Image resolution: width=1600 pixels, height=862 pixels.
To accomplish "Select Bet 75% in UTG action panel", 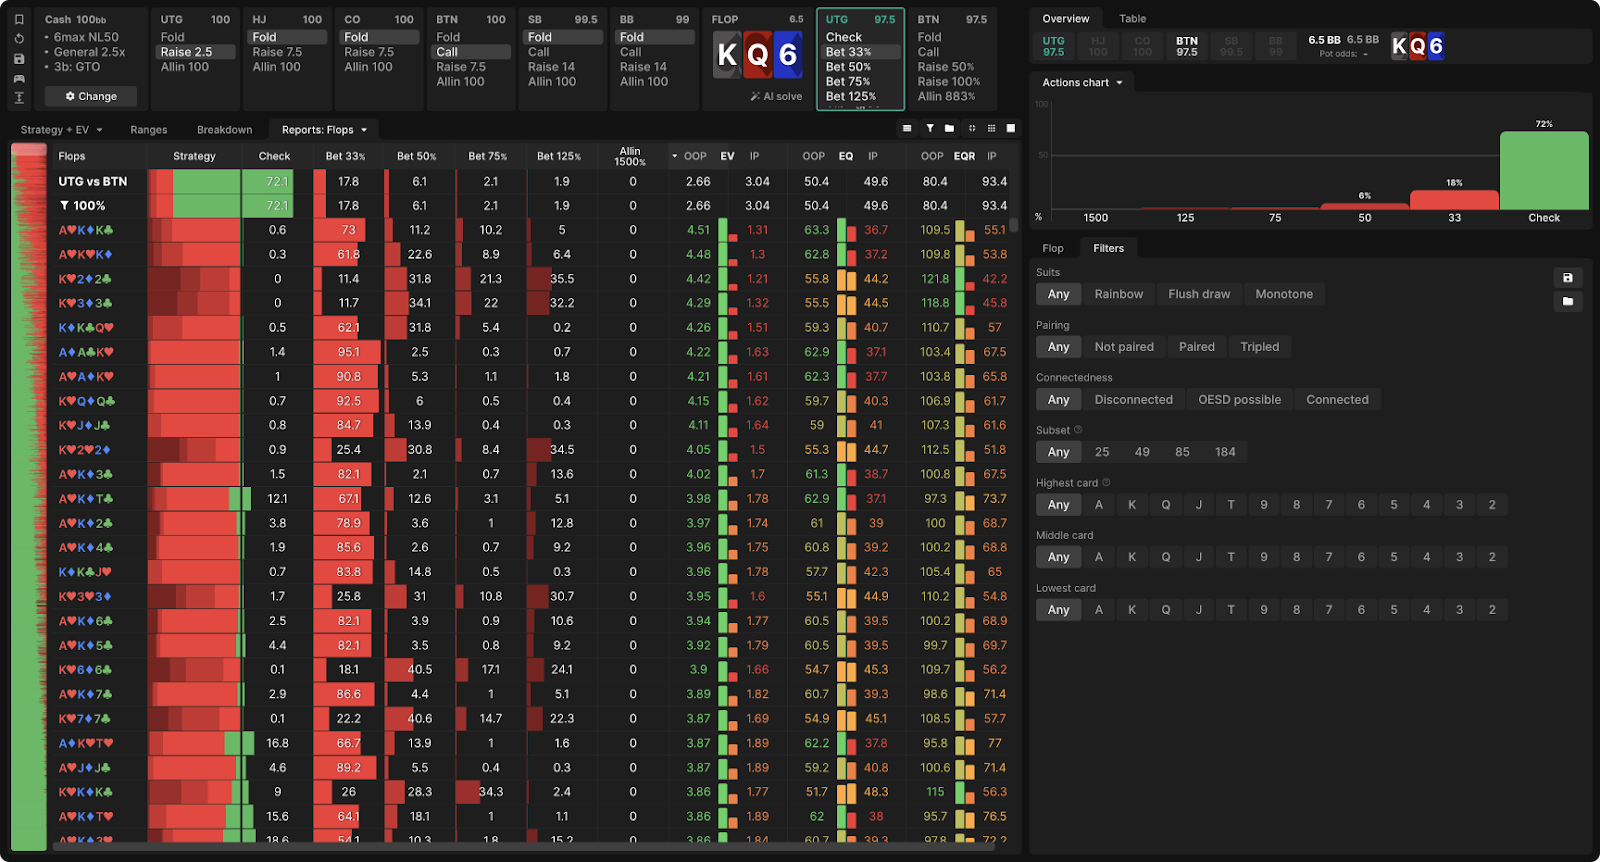I will pyautogui.click(x=848, y=82).
